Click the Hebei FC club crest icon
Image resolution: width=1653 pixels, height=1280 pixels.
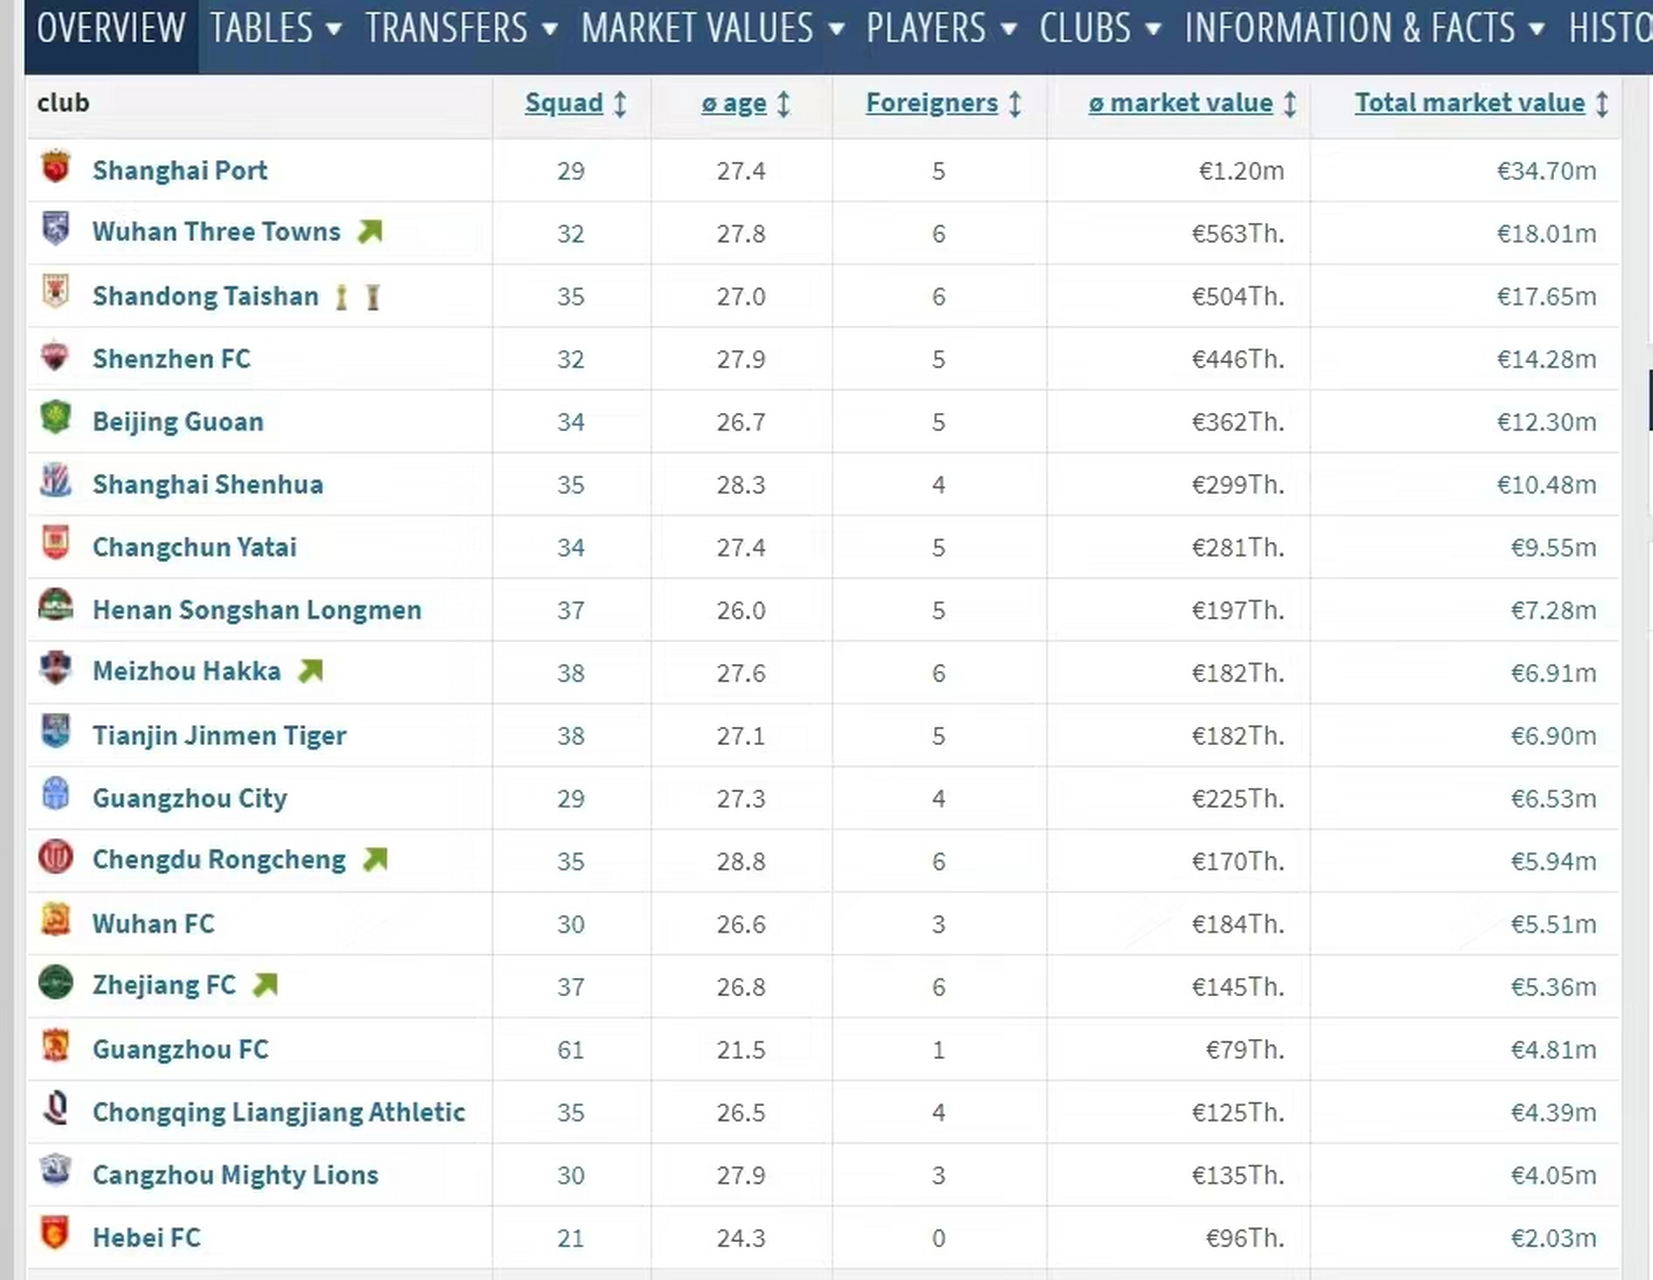click(x=56, y=1235)
